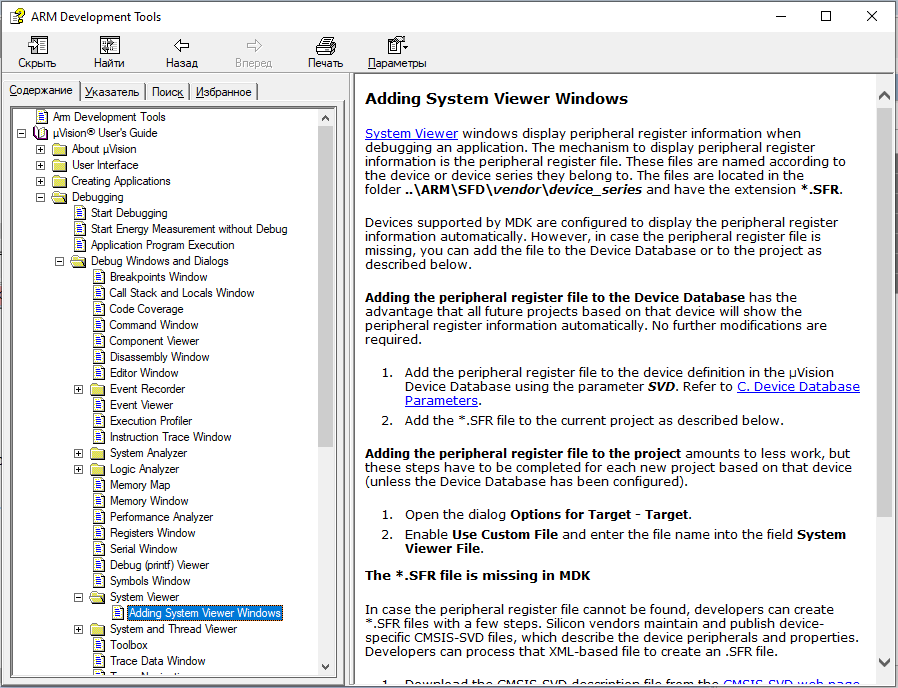Select Registers Window topic in tree
Image resolution: width=898 pixels, height=688 pixels.
(152, 533)
